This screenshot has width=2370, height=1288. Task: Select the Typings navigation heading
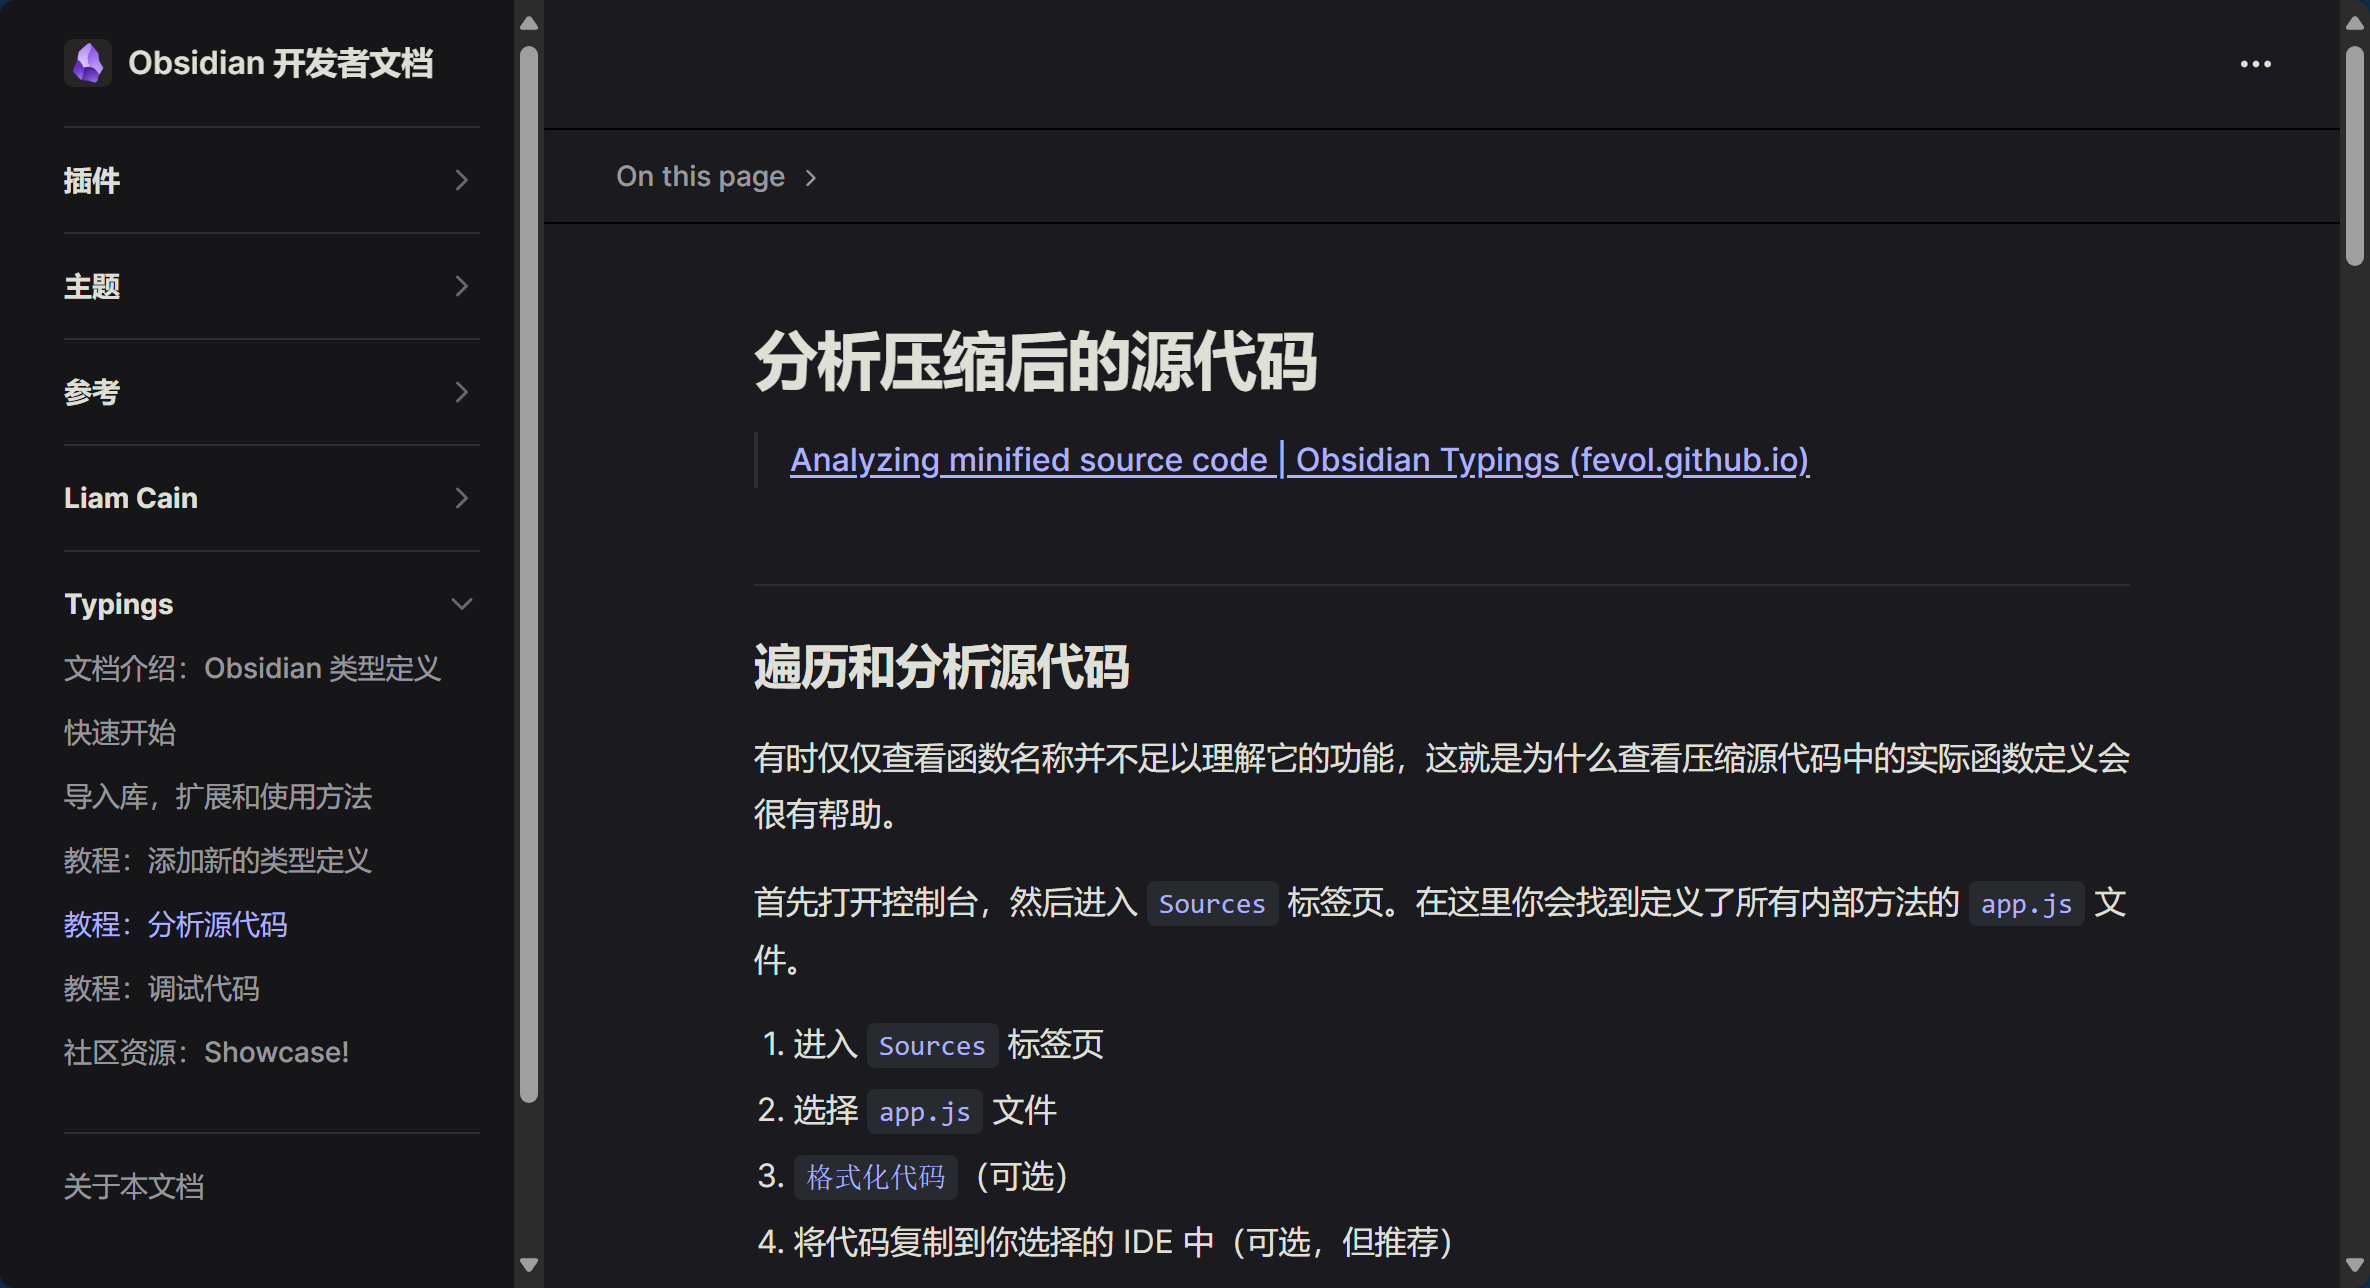119,604
